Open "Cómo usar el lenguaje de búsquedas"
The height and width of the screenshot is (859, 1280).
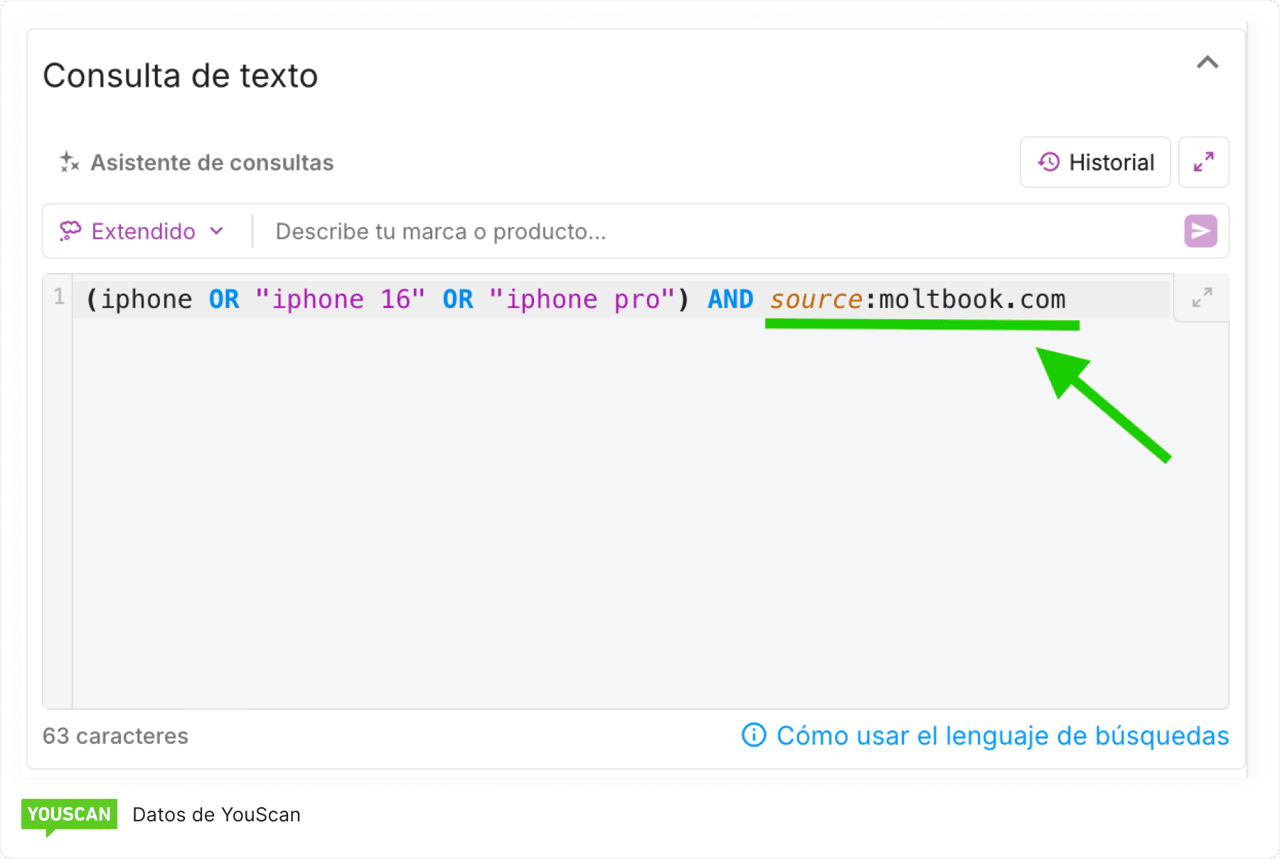pyautogui.click(x=1002, y=736)
